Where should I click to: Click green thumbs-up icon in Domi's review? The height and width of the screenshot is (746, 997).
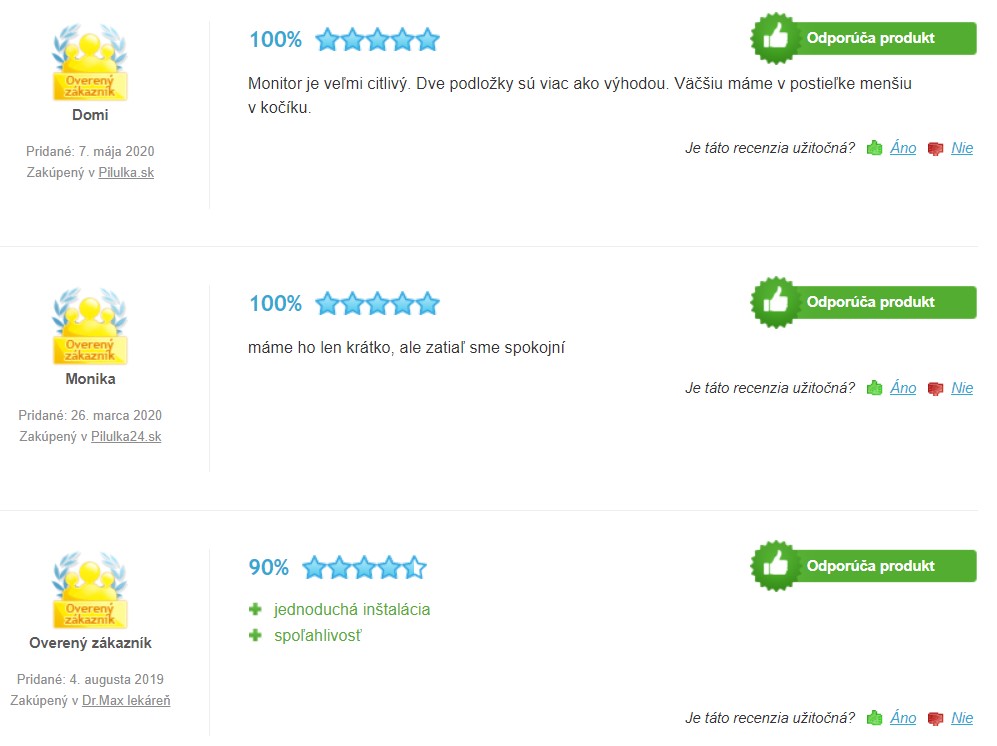[x=874, y=148]
